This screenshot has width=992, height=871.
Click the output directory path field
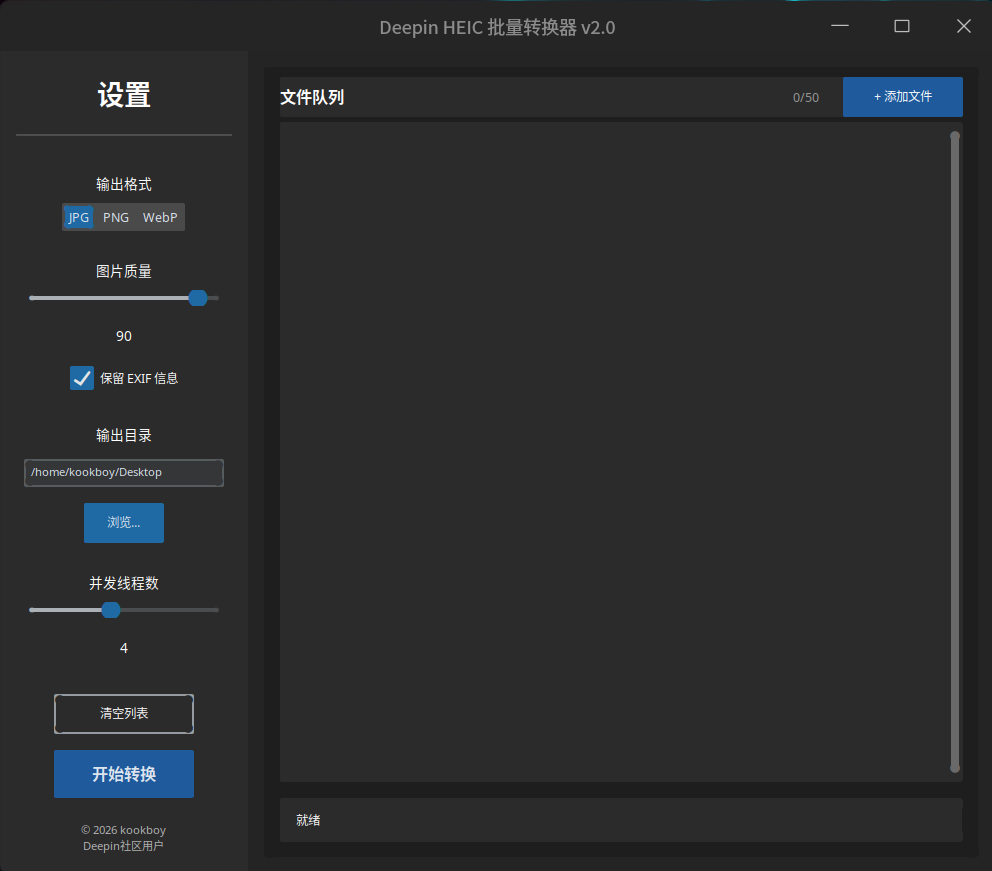coord(124,473)
